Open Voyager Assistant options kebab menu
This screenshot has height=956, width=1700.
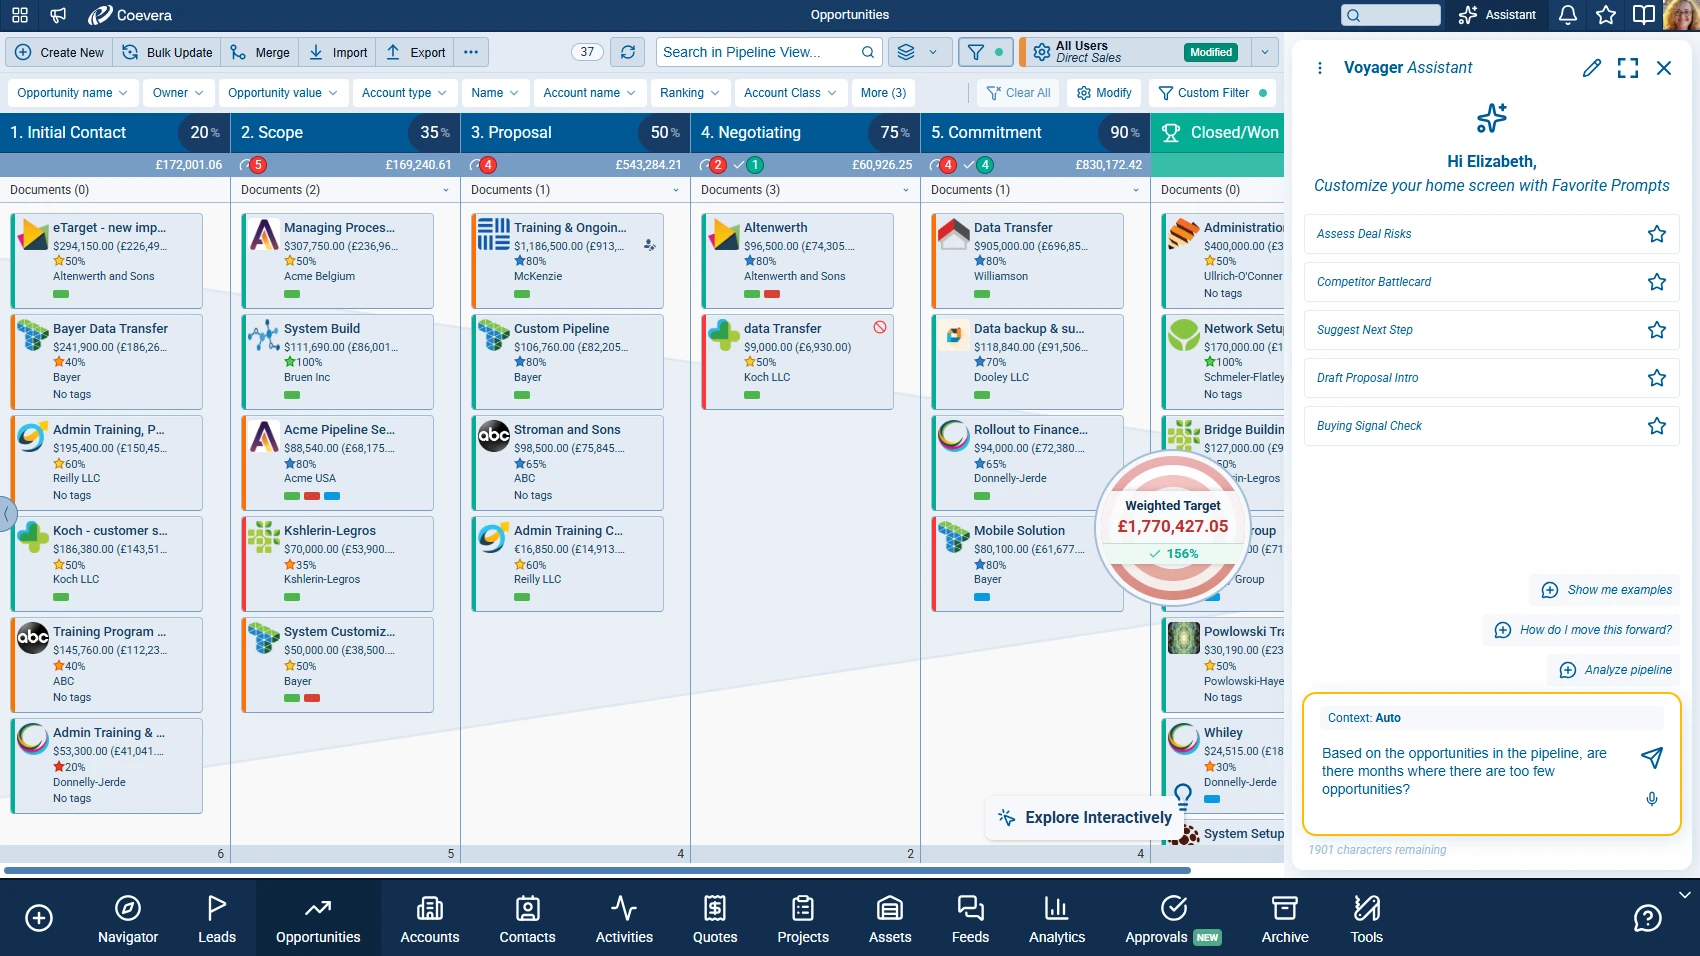tap(1320, 68)
